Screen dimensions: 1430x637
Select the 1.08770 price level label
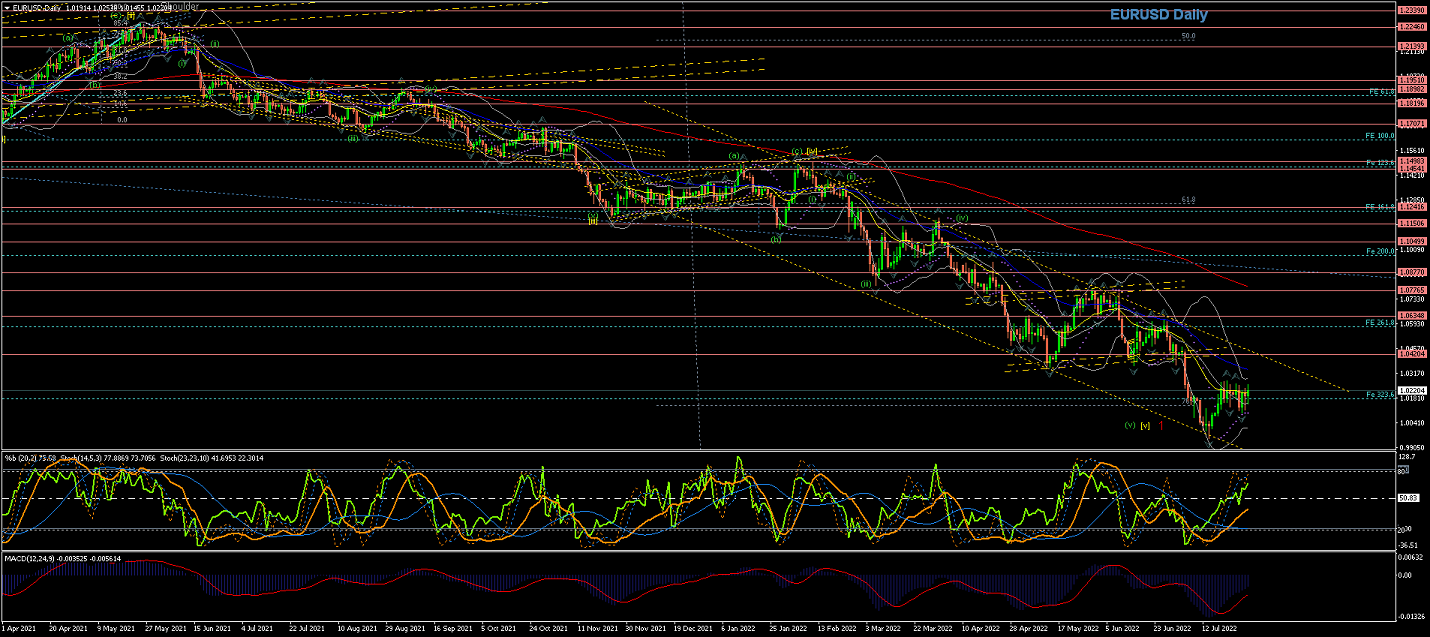(1411, 272)
